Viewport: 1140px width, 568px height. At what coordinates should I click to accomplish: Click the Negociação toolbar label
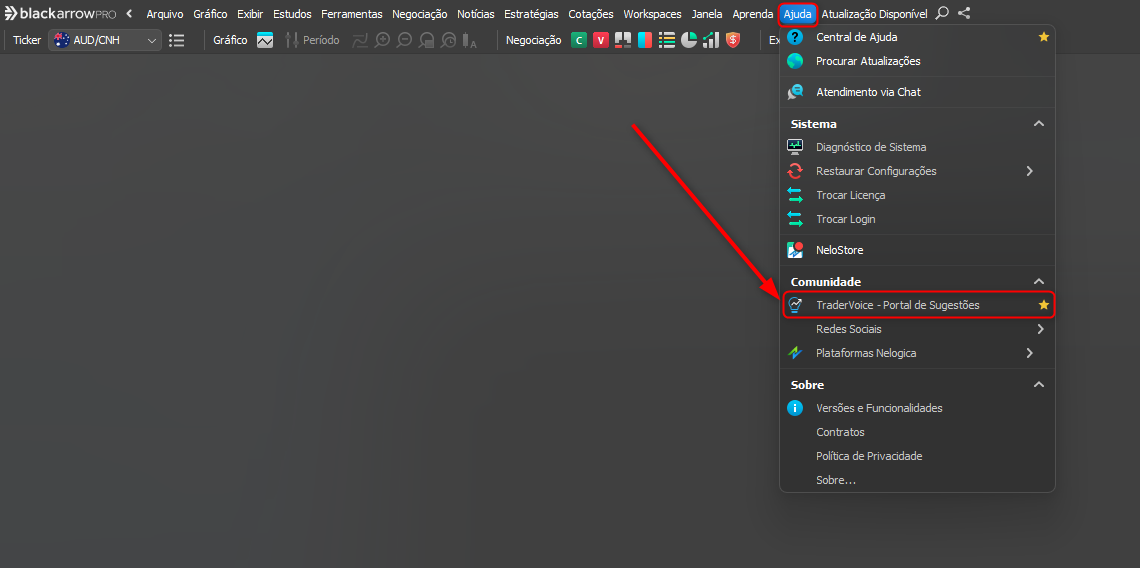[534, 41]
